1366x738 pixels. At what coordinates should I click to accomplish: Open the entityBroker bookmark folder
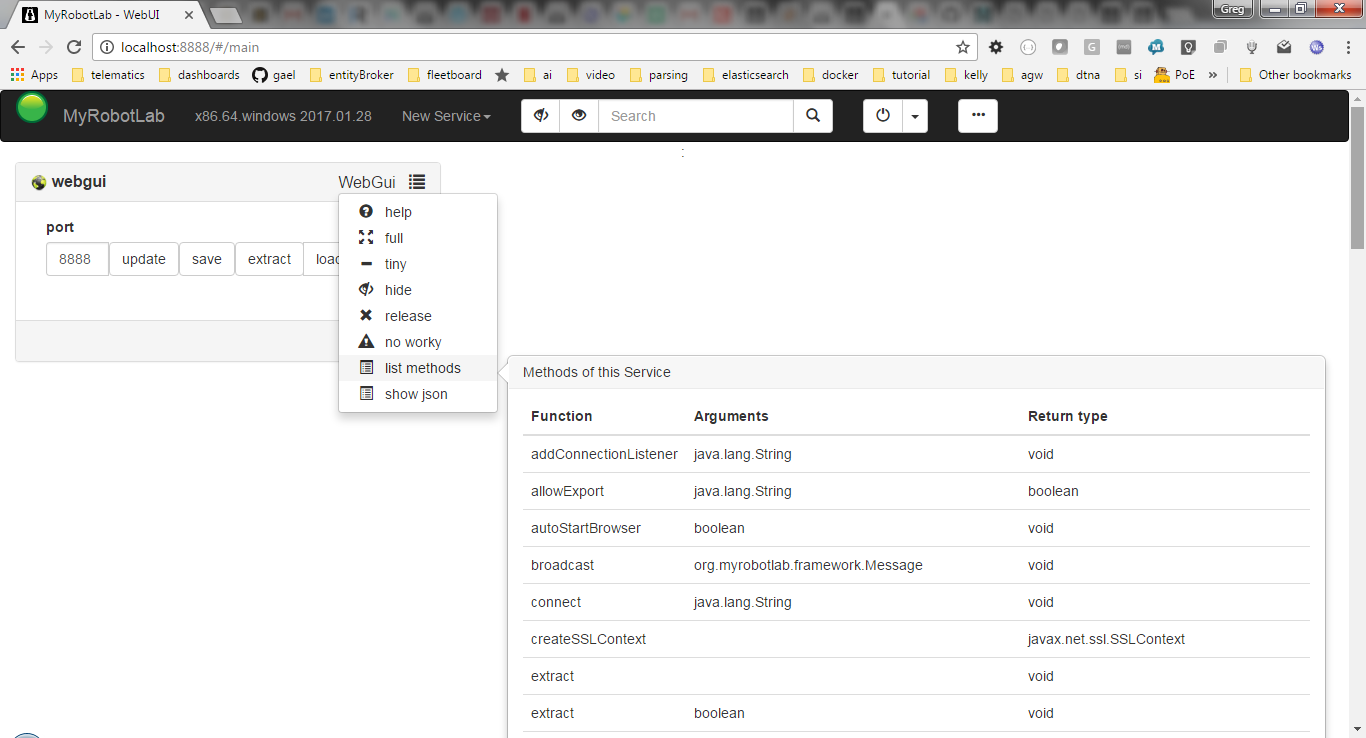click(351, 75)
